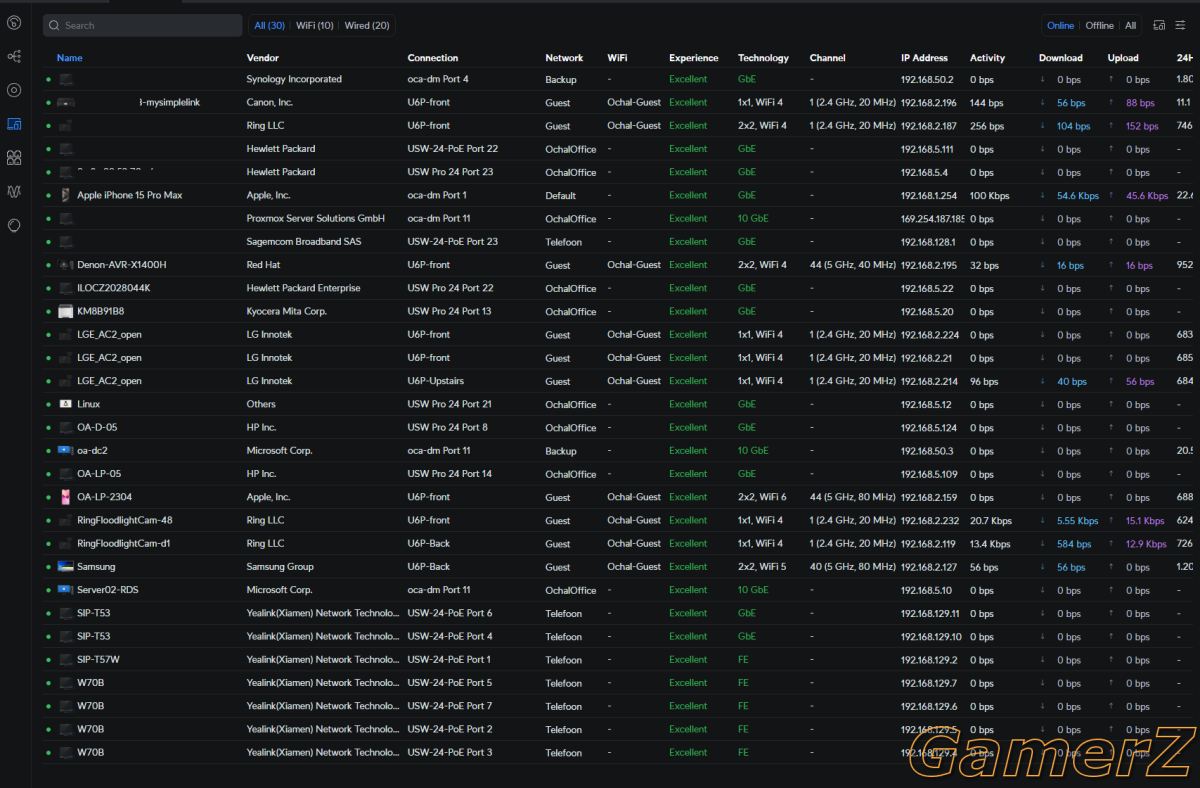Sort by the IP Address column header
This screenshot has width=1200, height=788.
(924, 58)
